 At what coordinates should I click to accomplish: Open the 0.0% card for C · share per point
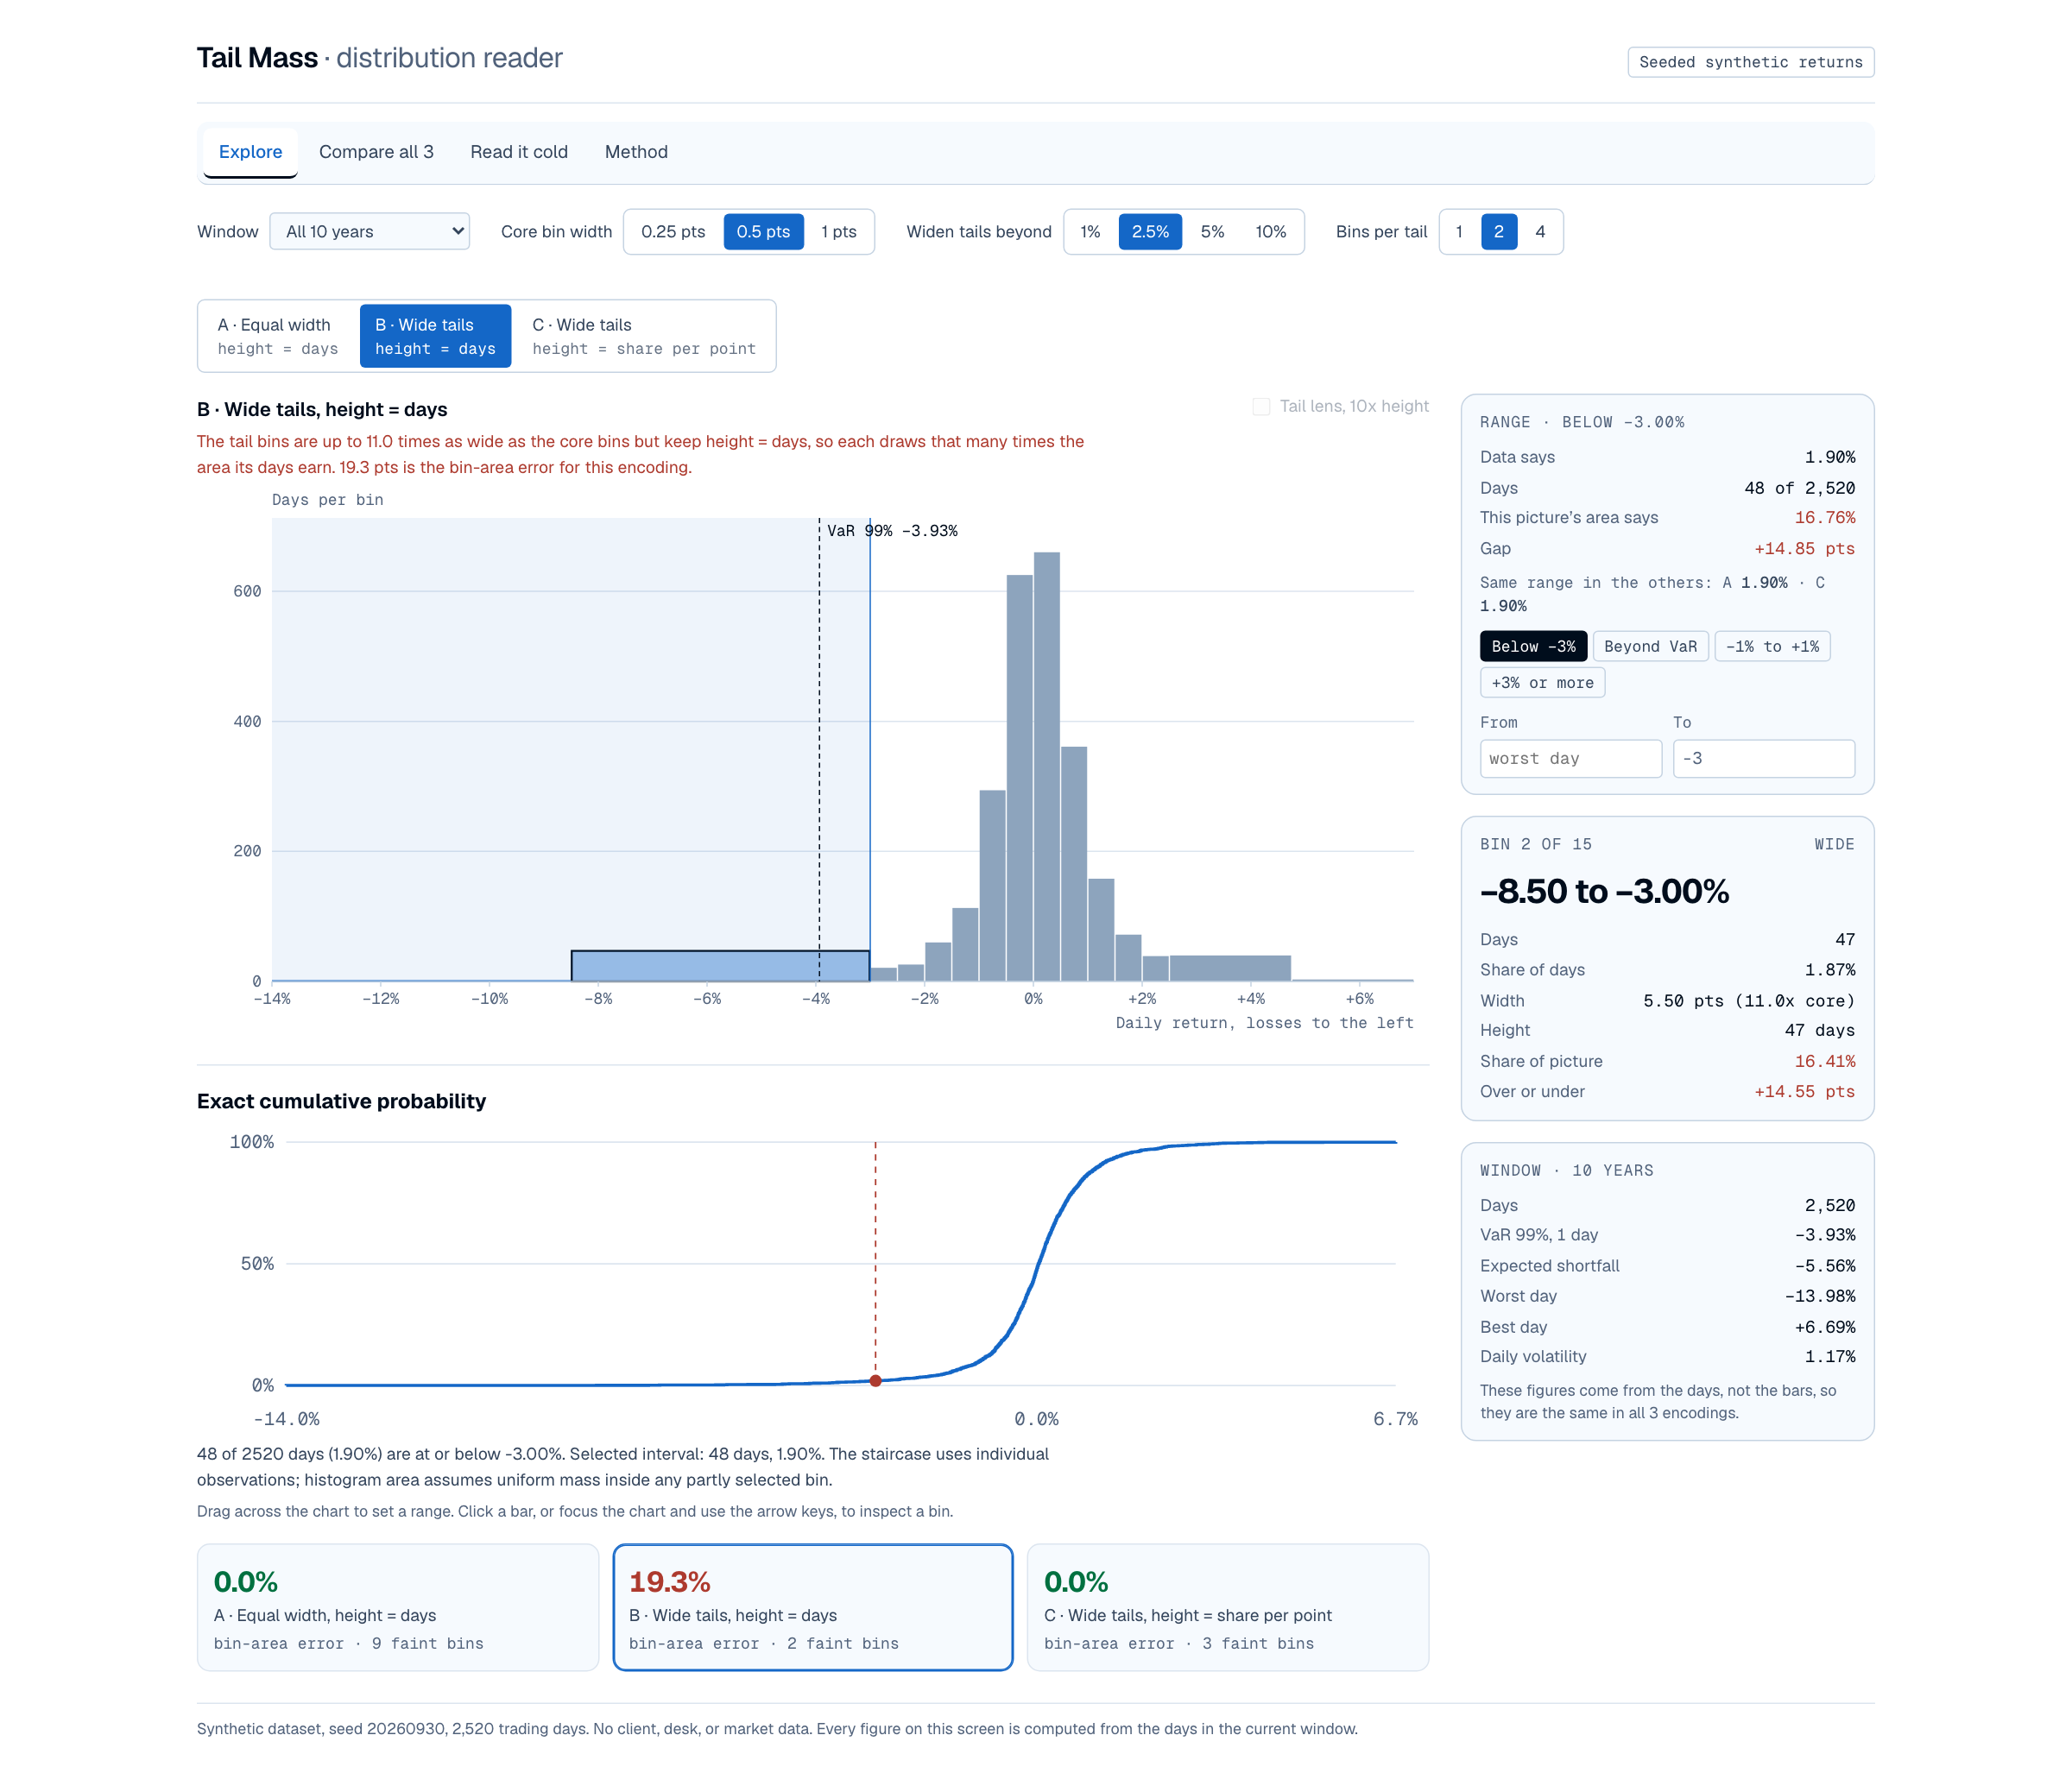pos(1228,1607)
